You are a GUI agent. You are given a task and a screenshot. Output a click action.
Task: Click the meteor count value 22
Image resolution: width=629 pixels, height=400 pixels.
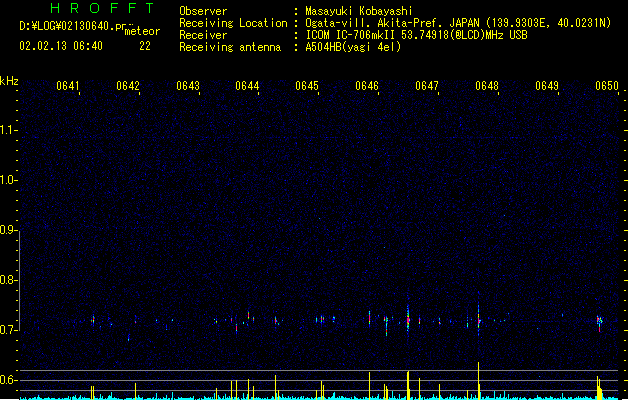[x=145, y=46]
